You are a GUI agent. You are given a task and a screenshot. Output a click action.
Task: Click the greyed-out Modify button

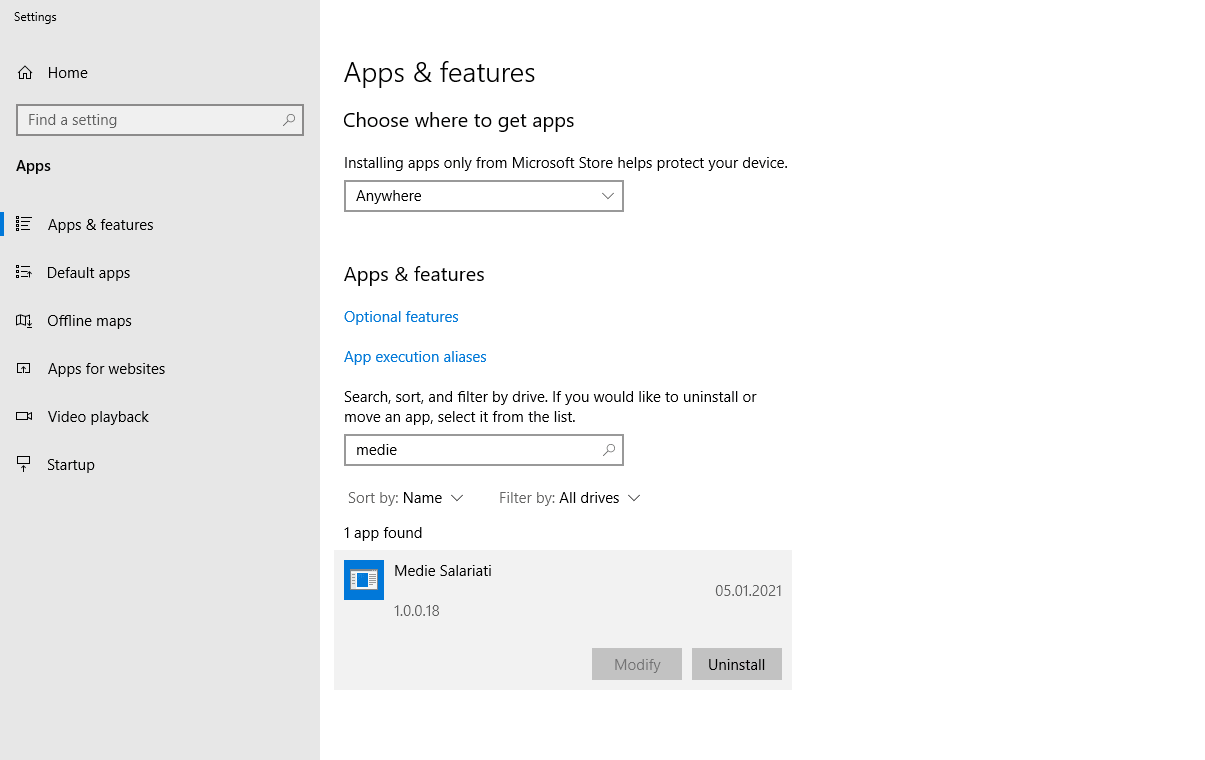[x=637, y=664]
